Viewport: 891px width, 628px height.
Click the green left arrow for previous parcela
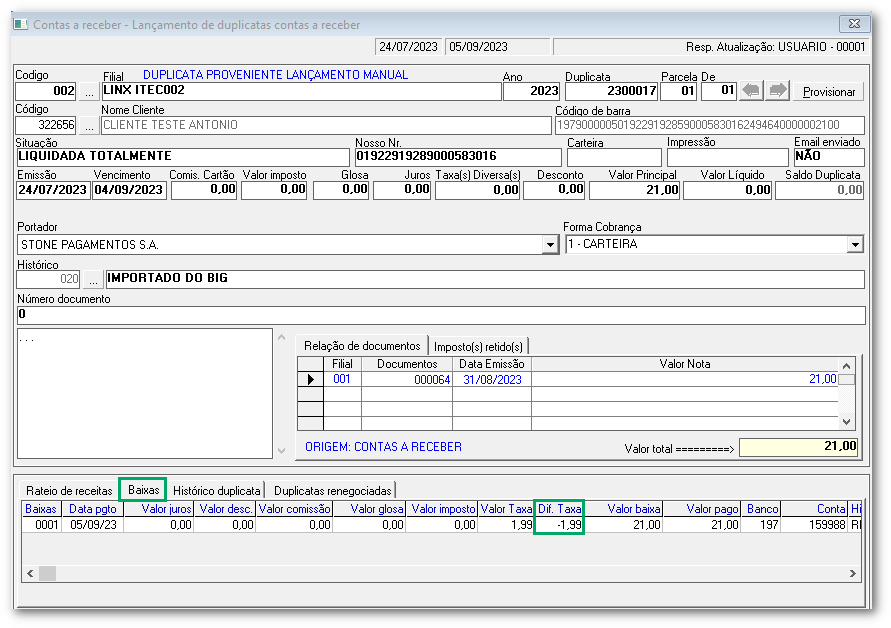point(750,92)
